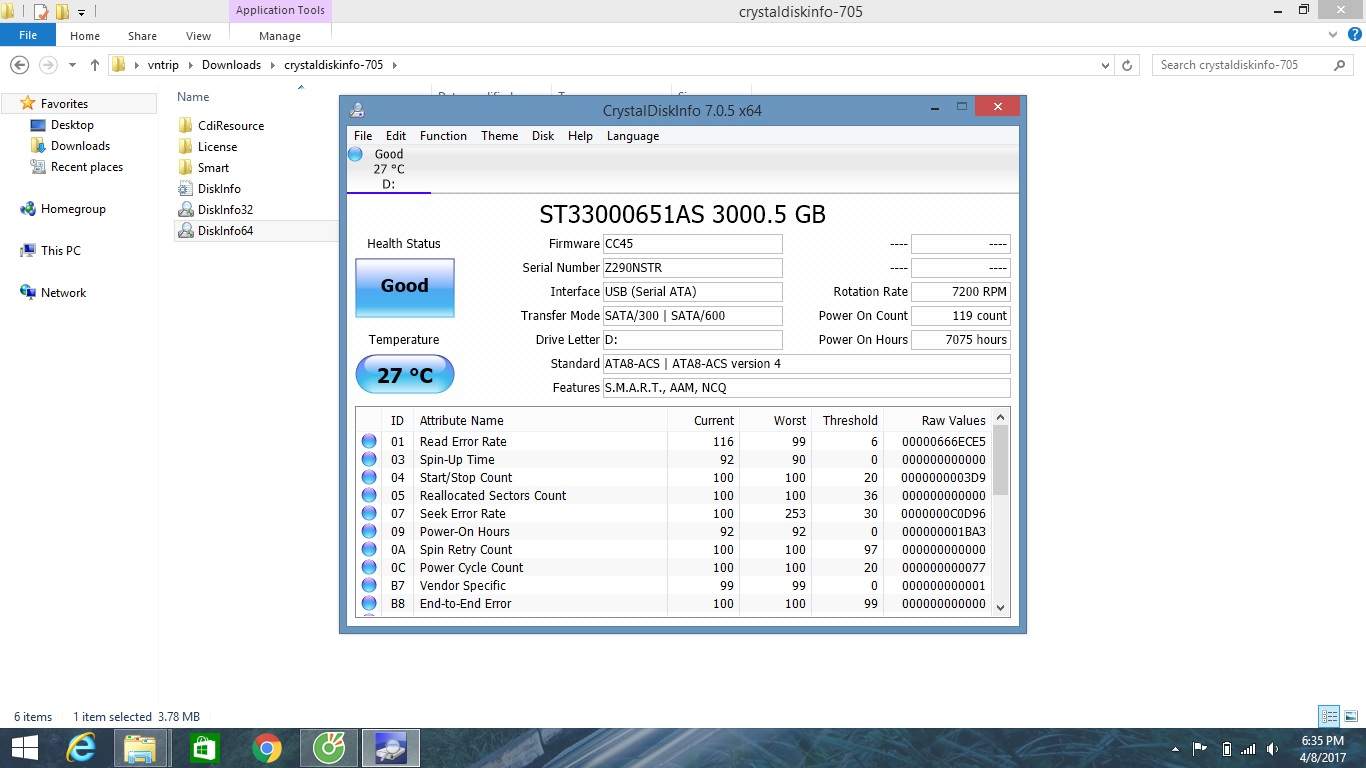The height and width of the screenshot is (768, 1366).
Task: Switch to the Explorer View ribbon tab
Action: point(198,35)
